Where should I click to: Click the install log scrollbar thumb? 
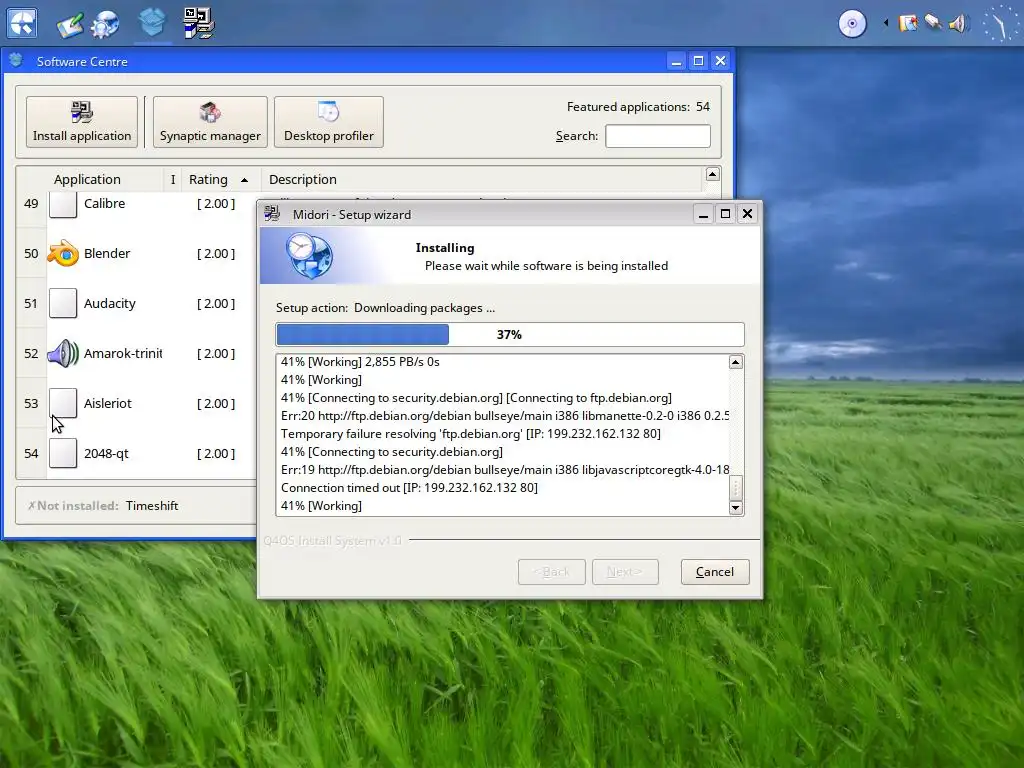point(736,488)
